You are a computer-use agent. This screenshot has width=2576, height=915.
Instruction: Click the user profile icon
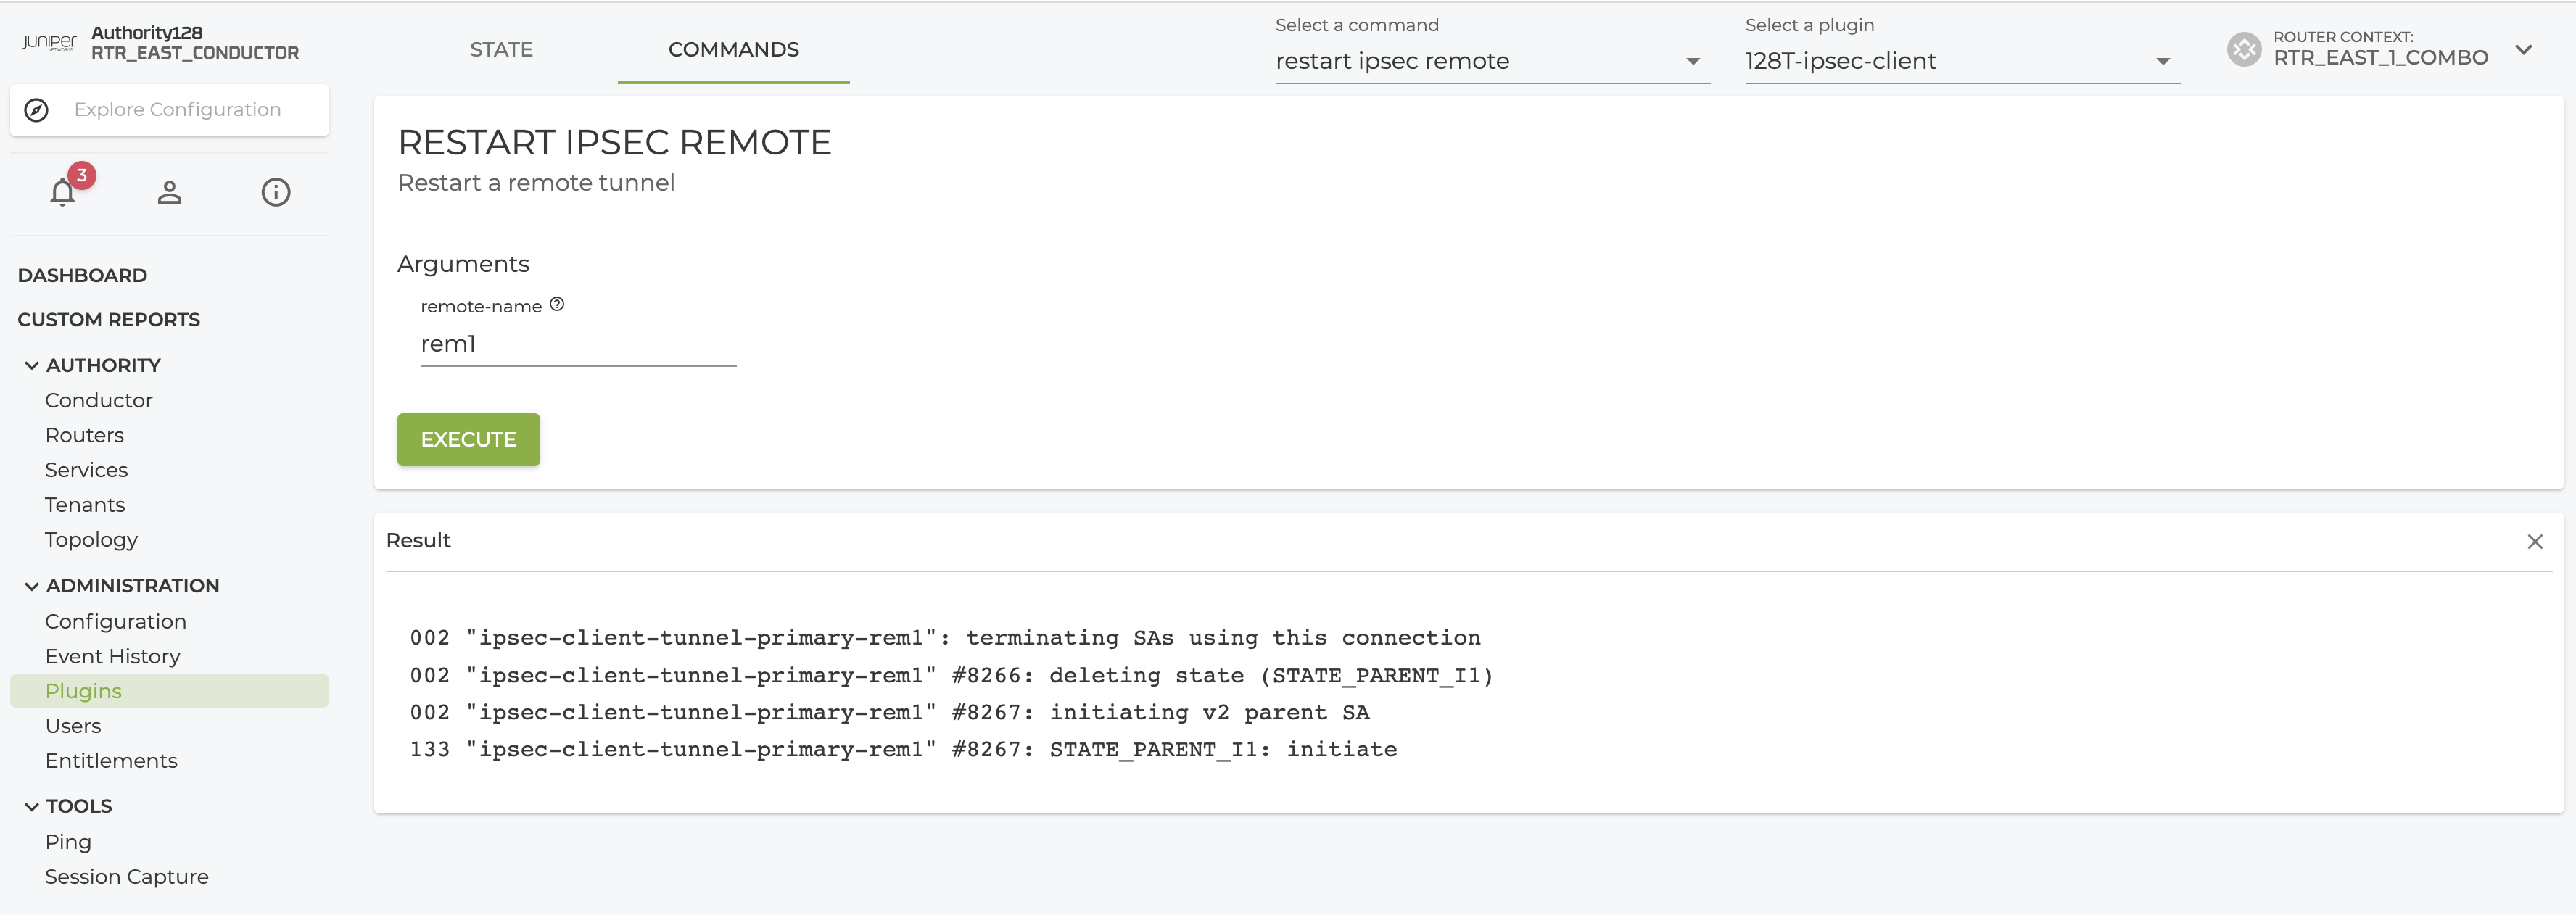pos(169,192)
